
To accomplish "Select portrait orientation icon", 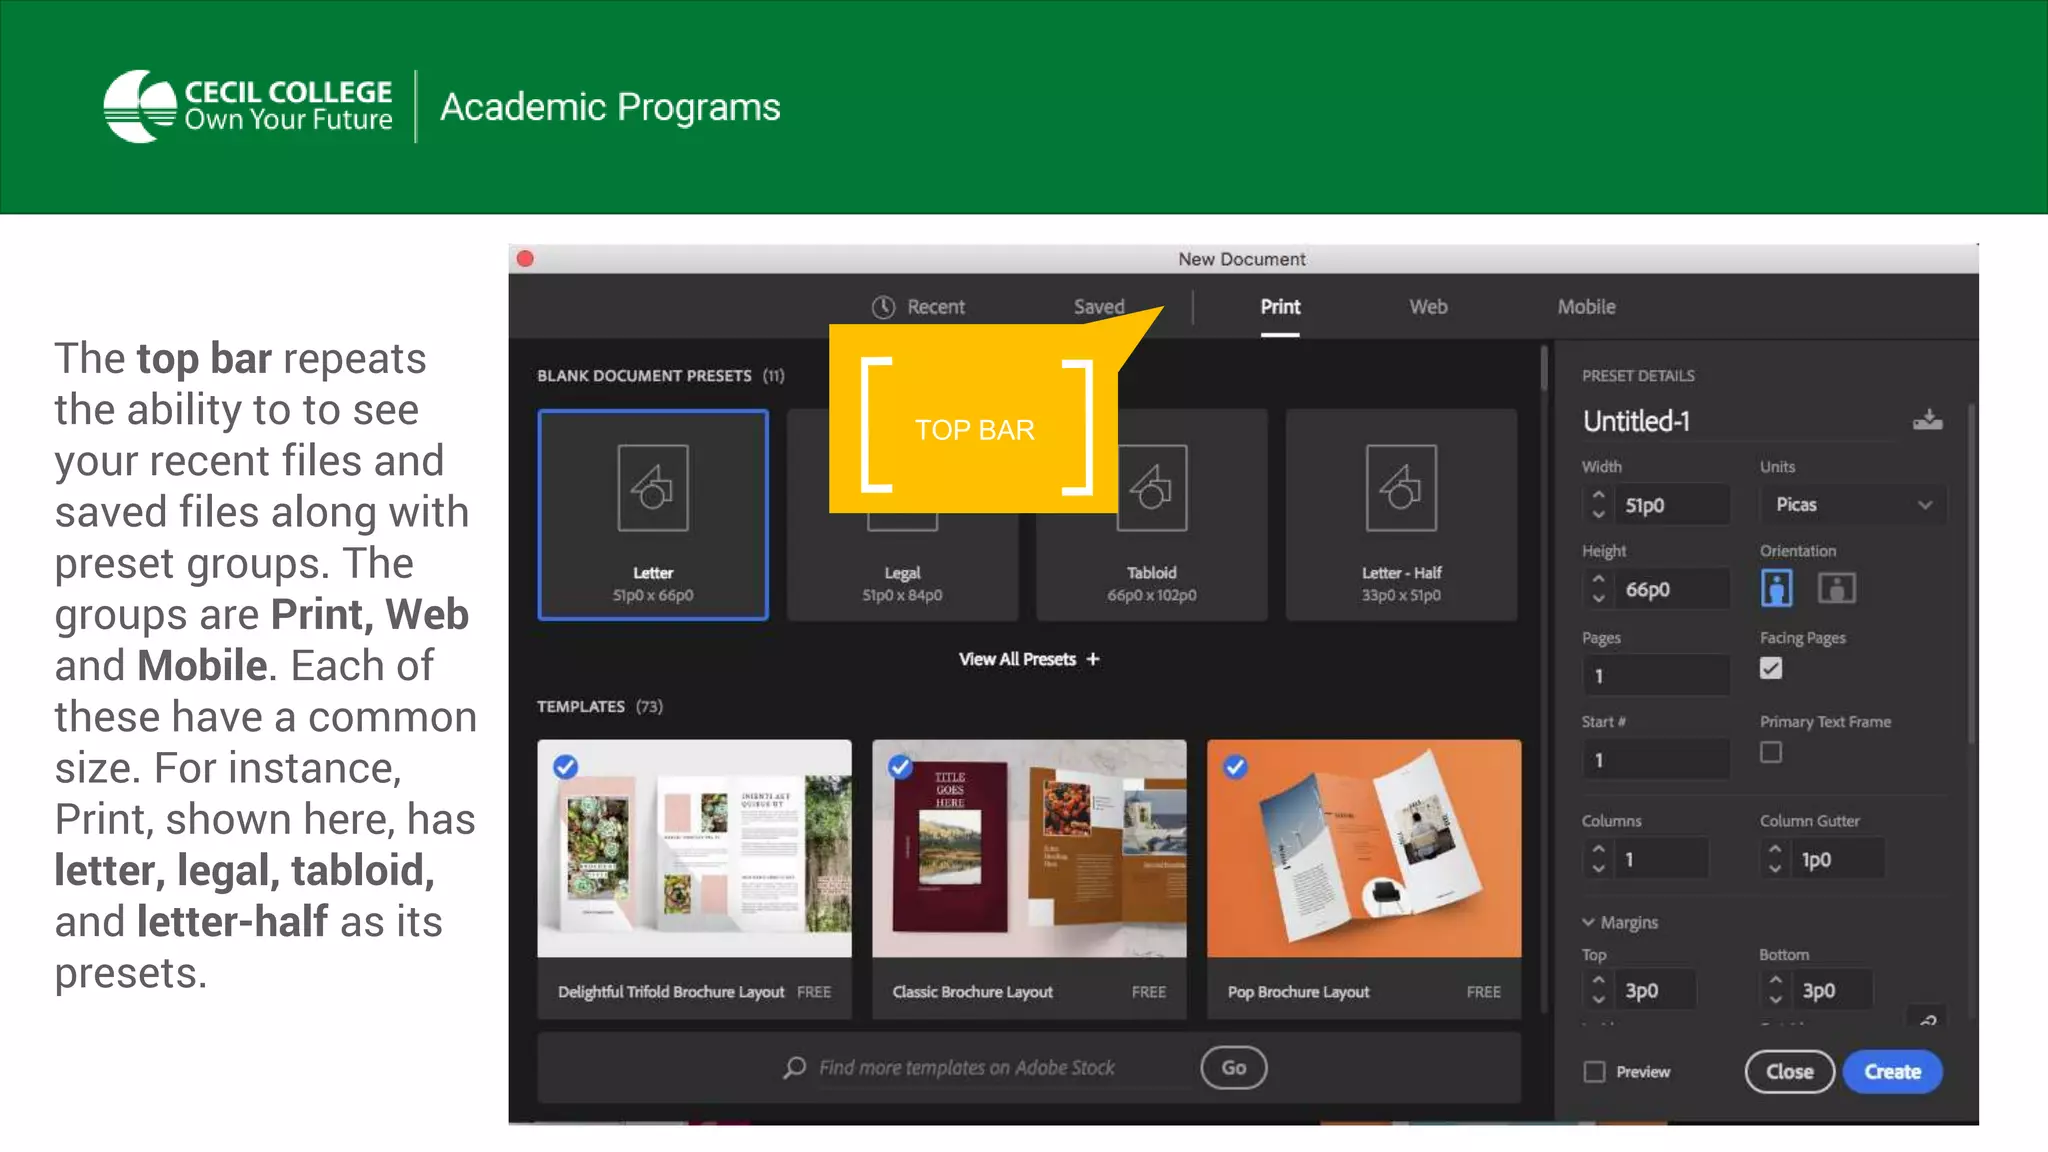I will click(x=1776, y=588).
